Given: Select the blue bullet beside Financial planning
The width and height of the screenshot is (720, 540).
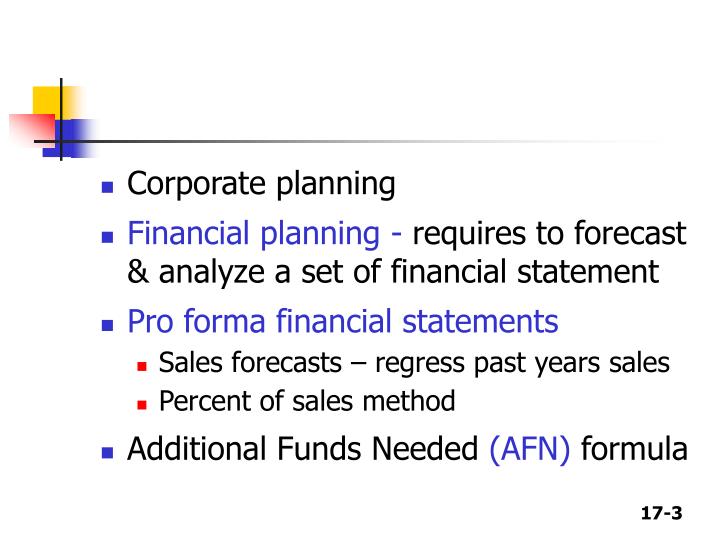Looking at the screenshot, I should 107,237.
